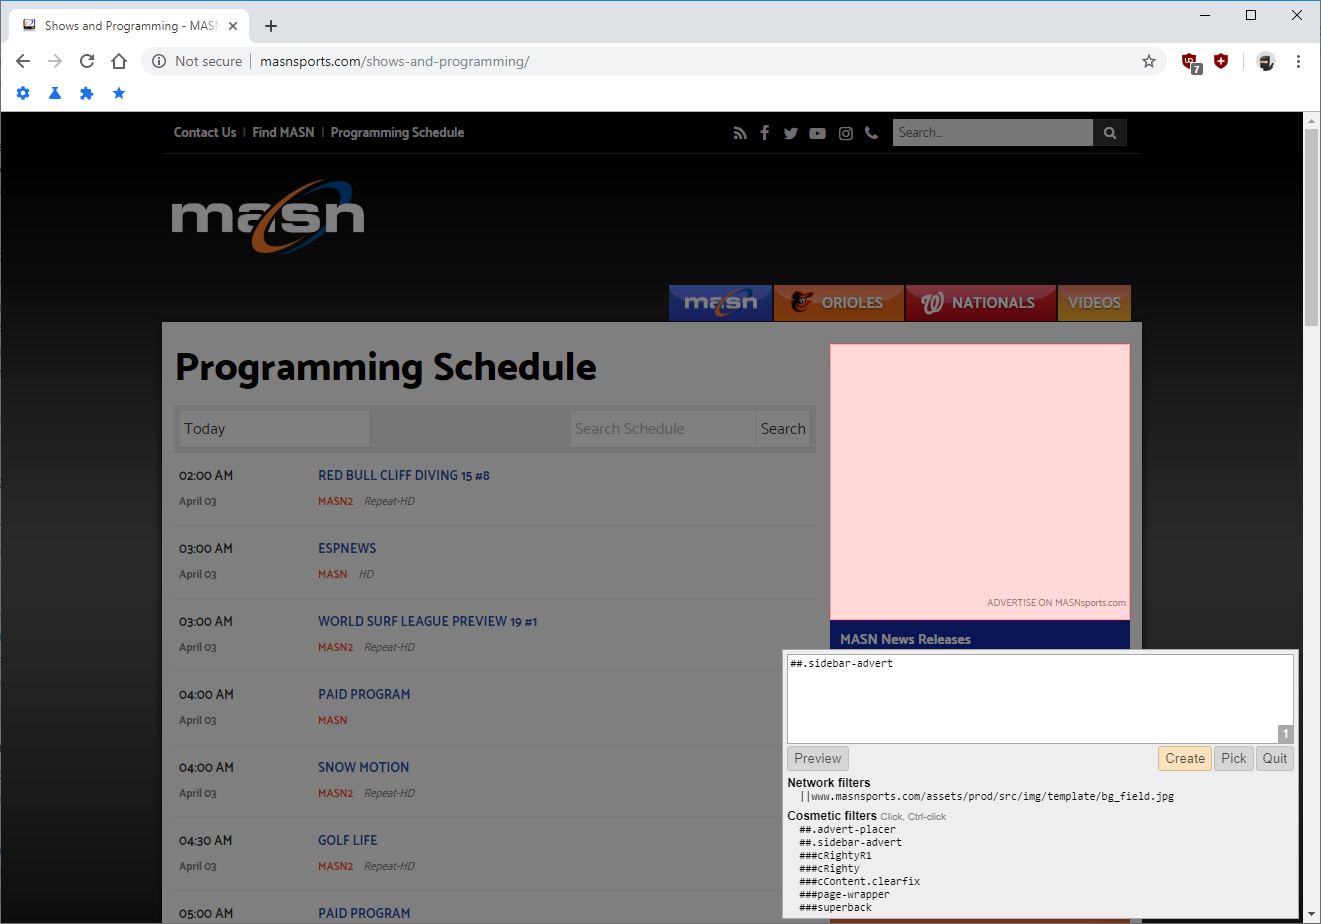Open the Chrome three-dot menu

coord(1298,61)
